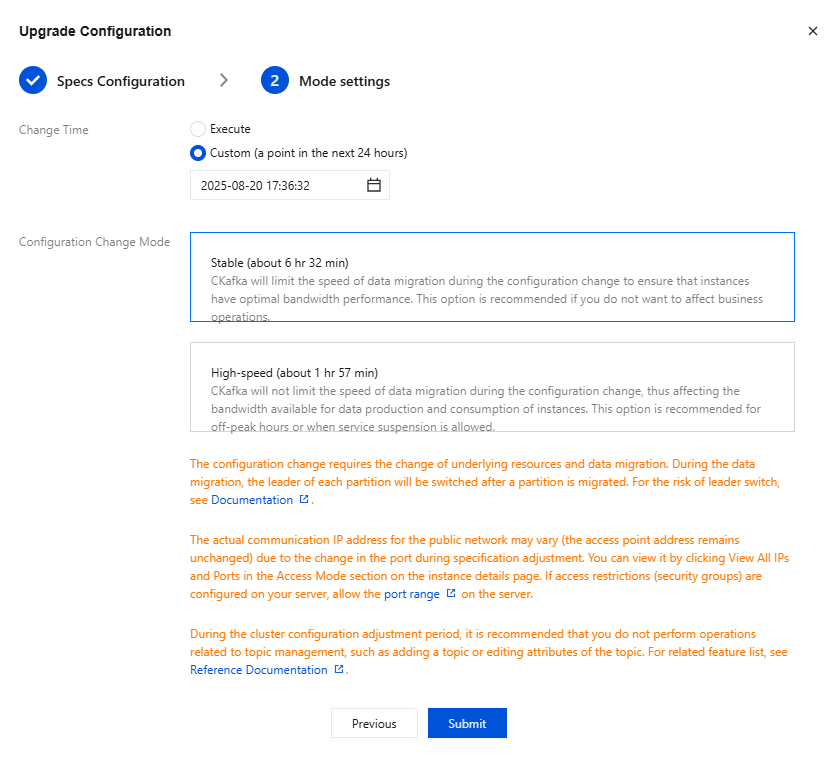The image size is (836, 757).
Task: Open the calendar icon in the date field
Action: pos(374,185)
